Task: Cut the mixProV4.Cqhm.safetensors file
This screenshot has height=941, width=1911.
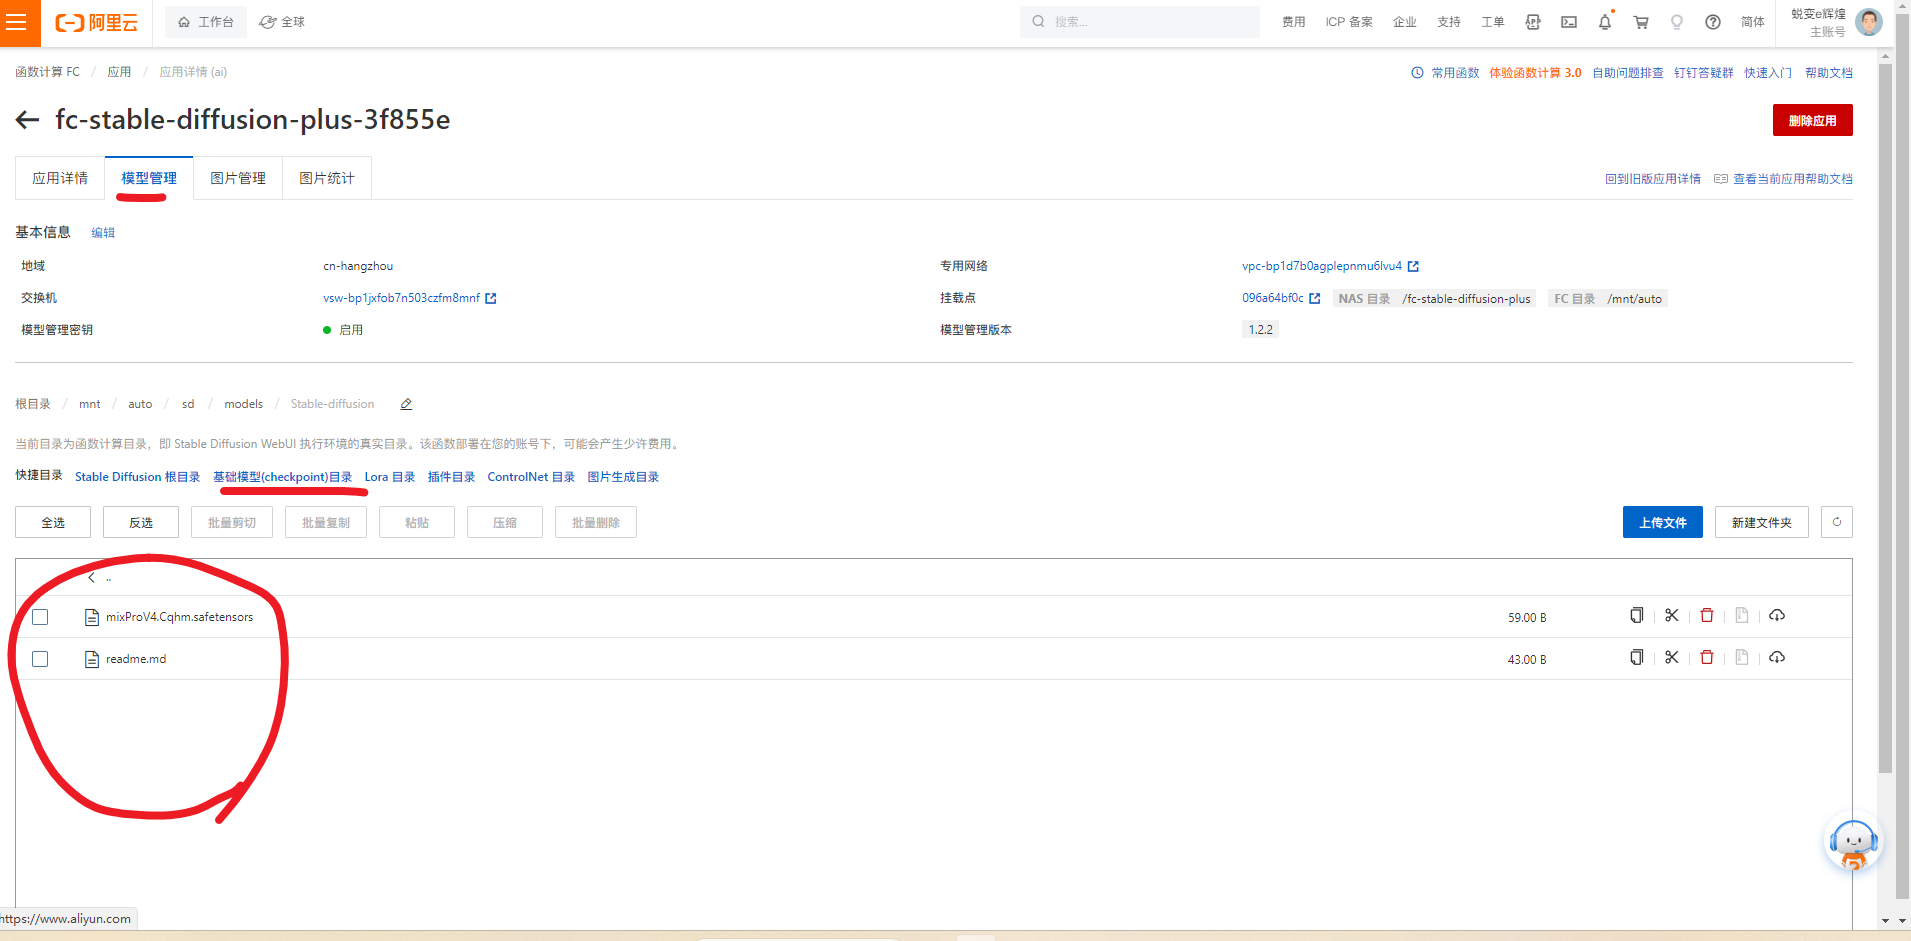Action: click(x=1672, y=616)
